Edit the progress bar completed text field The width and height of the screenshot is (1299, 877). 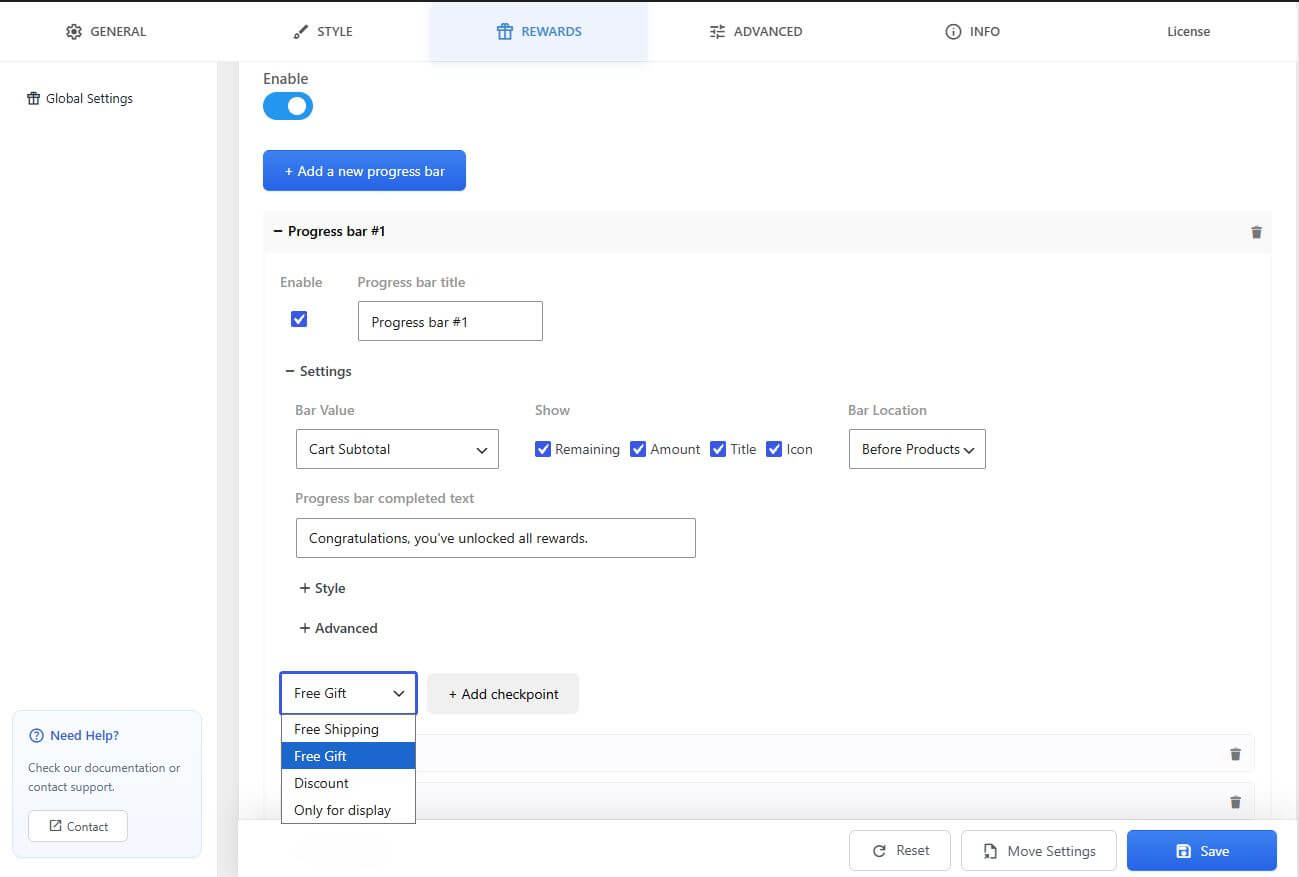[495, 538]
